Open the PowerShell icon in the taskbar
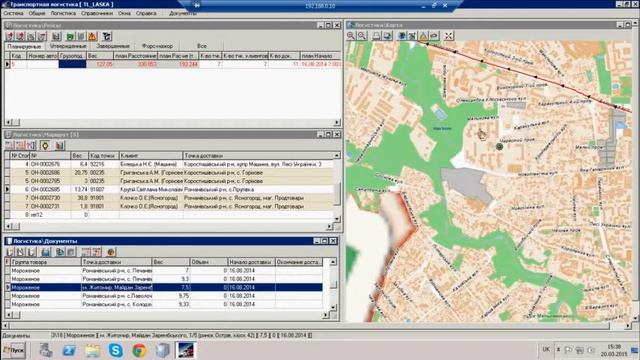 coord(69,350)
